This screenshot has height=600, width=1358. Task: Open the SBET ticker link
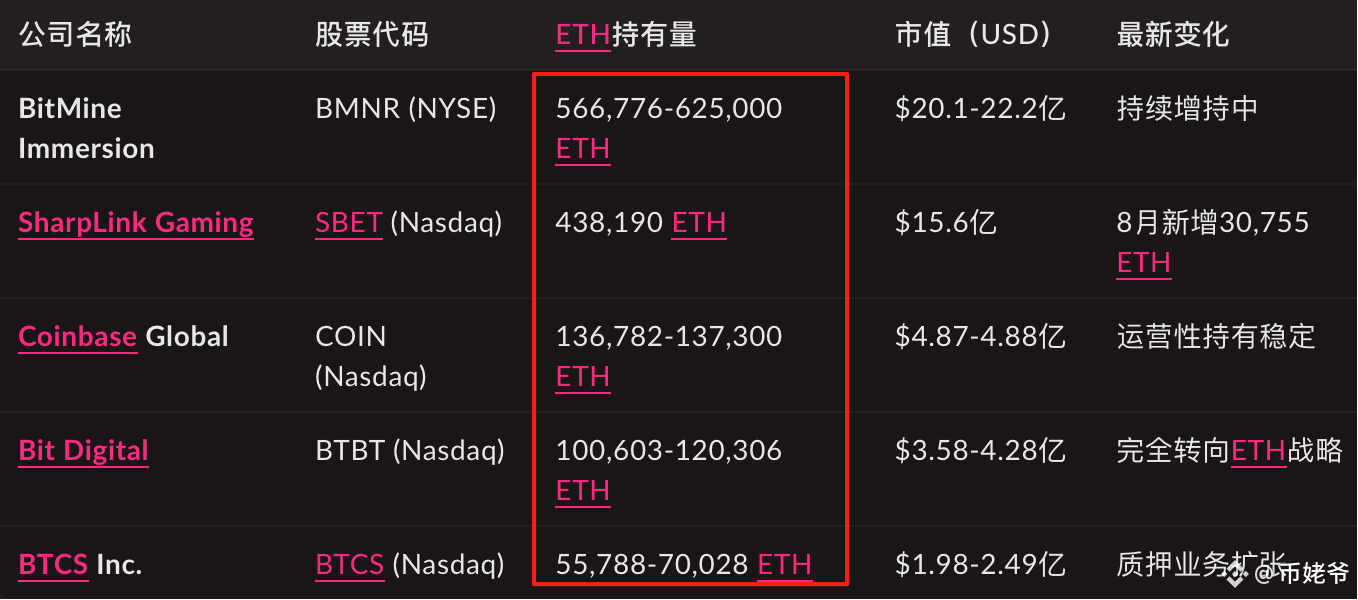tap(349, 223)
